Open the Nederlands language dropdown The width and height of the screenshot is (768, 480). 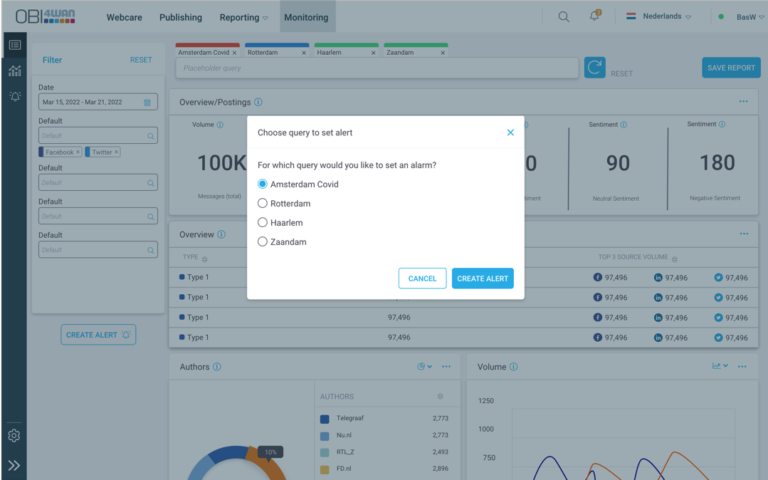point(659,16)
